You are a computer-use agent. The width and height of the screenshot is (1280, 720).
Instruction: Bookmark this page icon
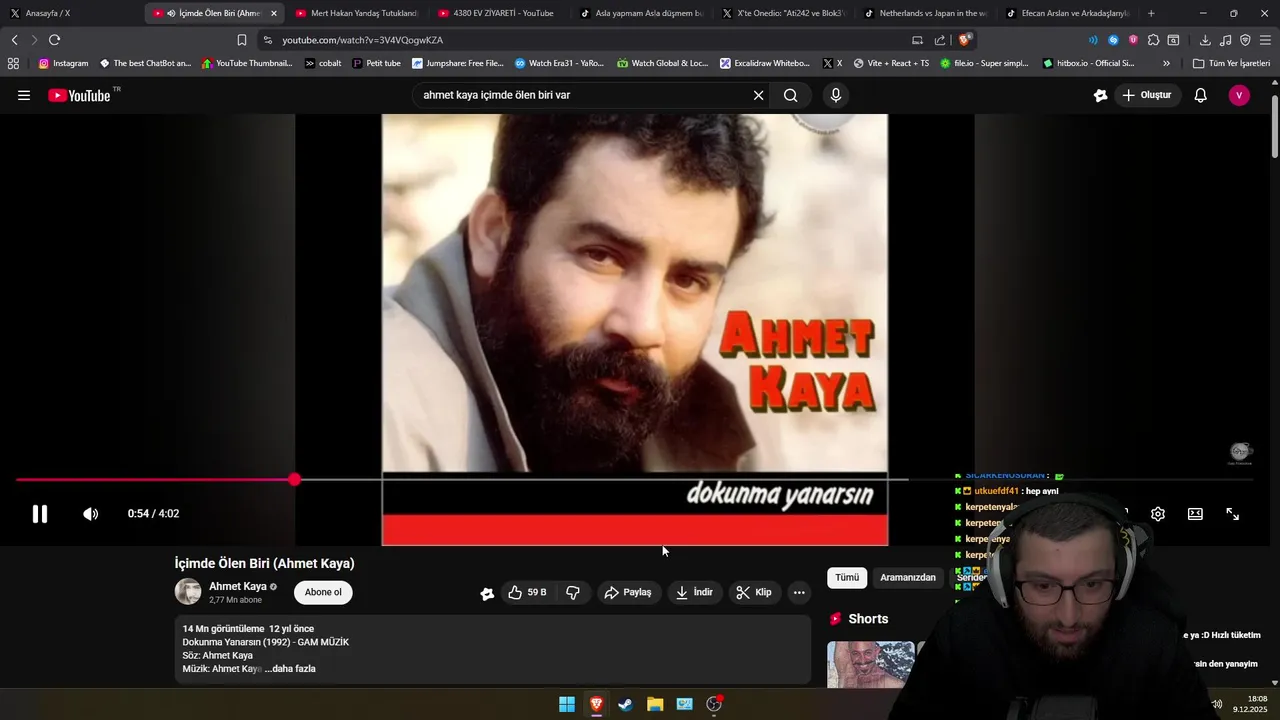[x=241, y=40]
